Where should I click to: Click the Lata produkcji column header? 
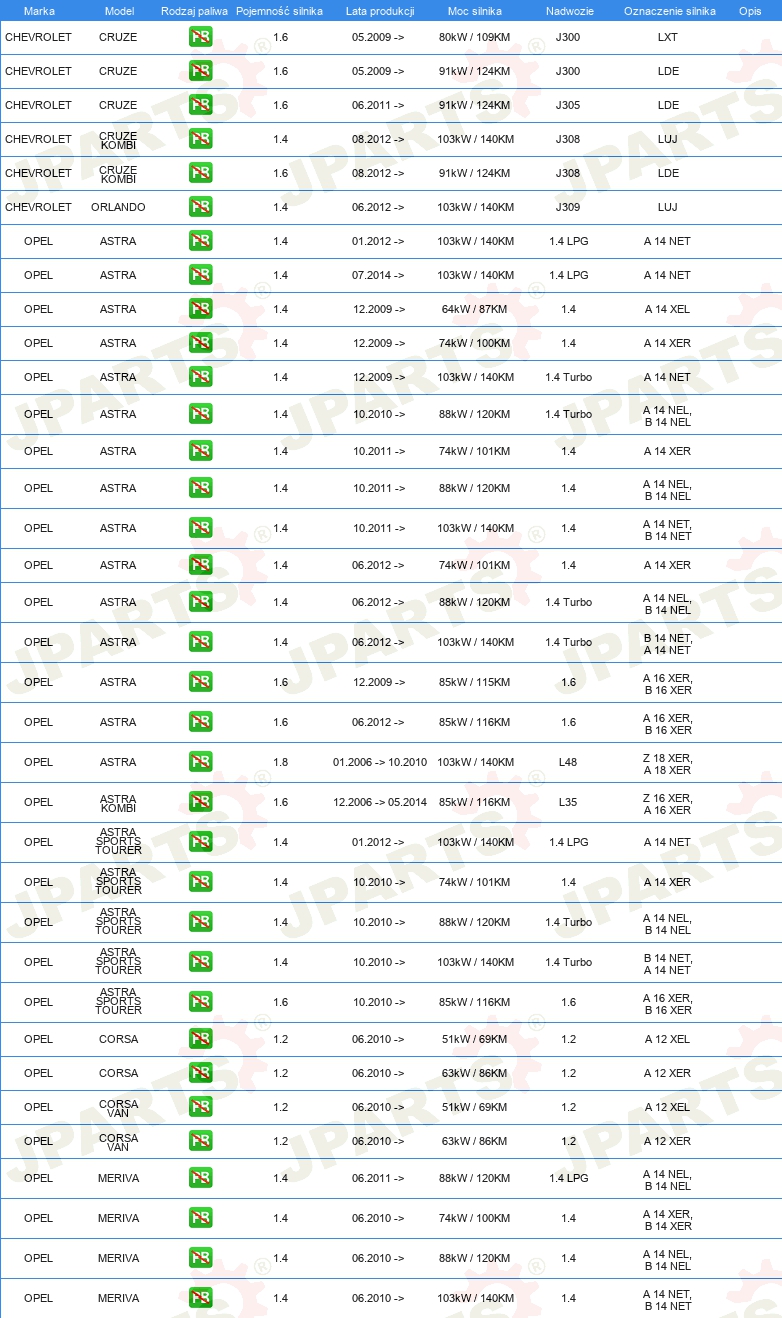[380, 10]
